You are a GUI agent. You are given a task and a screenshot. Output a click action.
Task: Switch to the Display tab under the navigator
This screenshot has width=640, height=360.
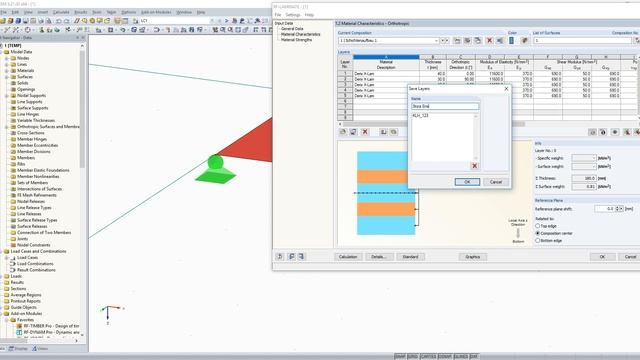(x=19, y=349)
